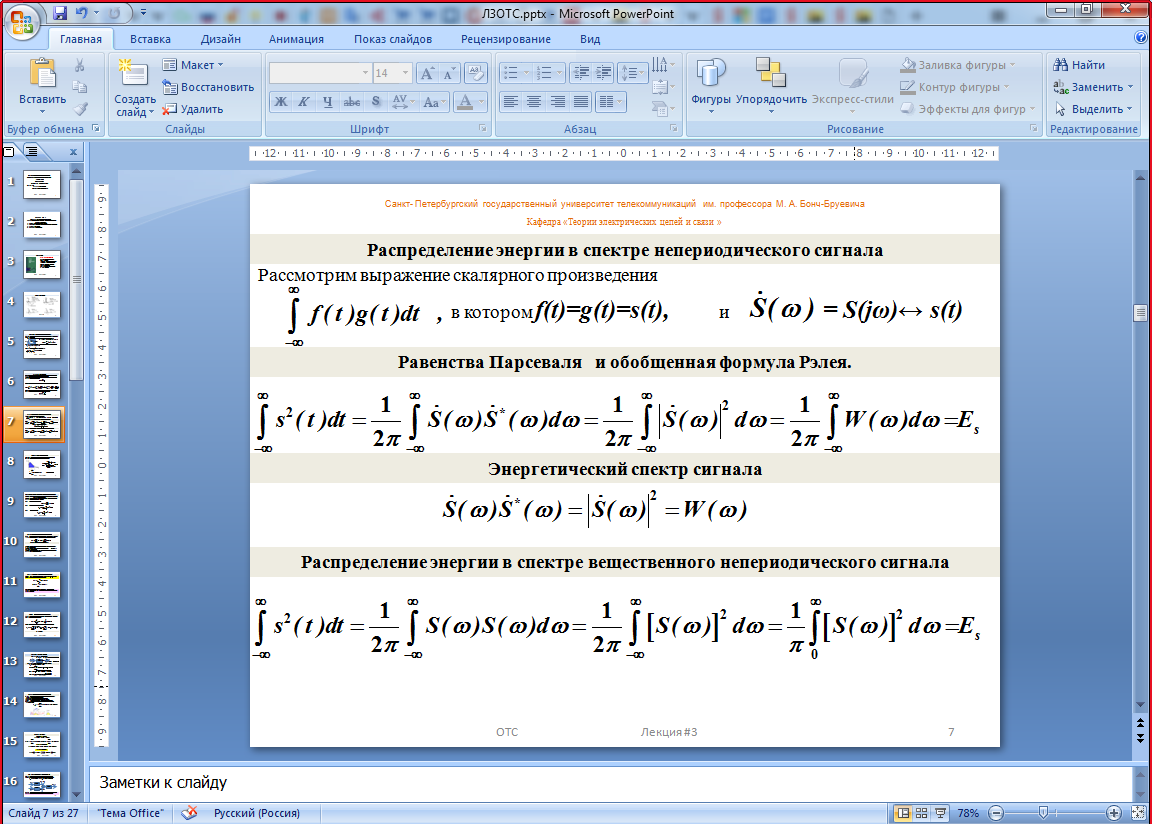Switch to the Анимация tab

[296, 39]
